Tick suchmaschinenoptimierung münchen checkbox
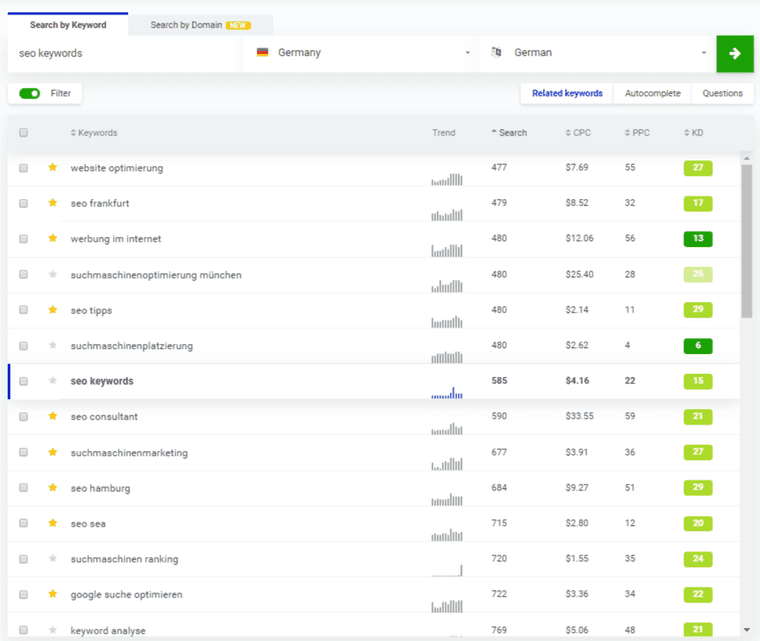Image resolution: width=760 pixels, height=641 pixels. [23, 274]
